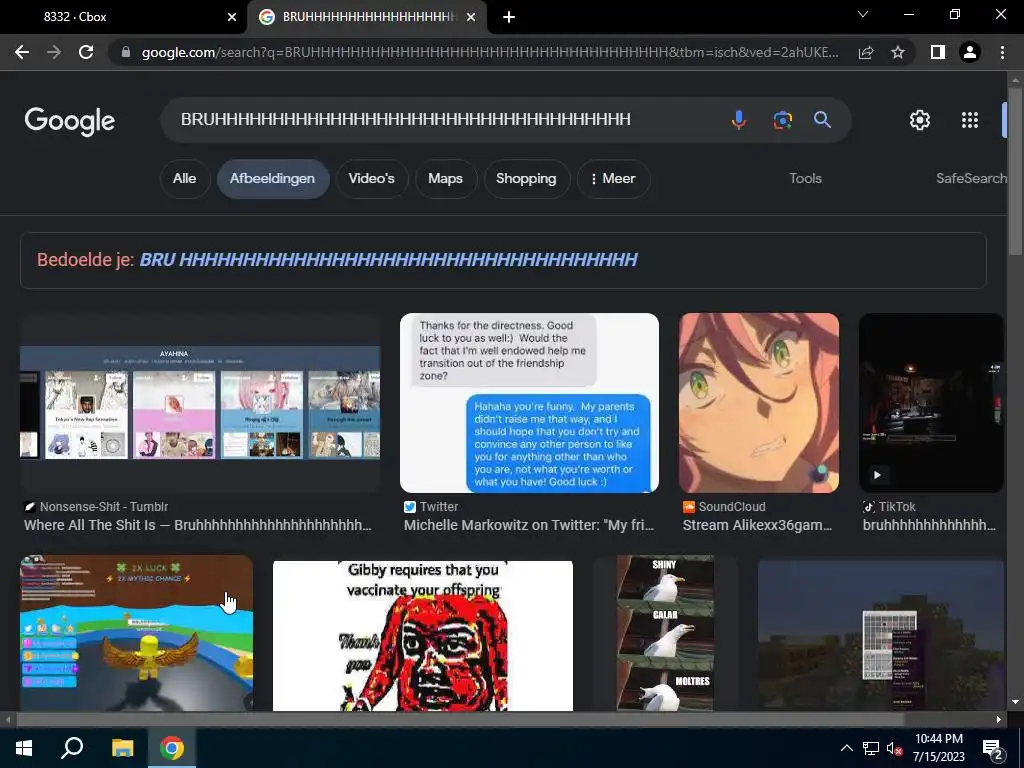
Task: Open the Maps results tab
Action: coord(445,178)
